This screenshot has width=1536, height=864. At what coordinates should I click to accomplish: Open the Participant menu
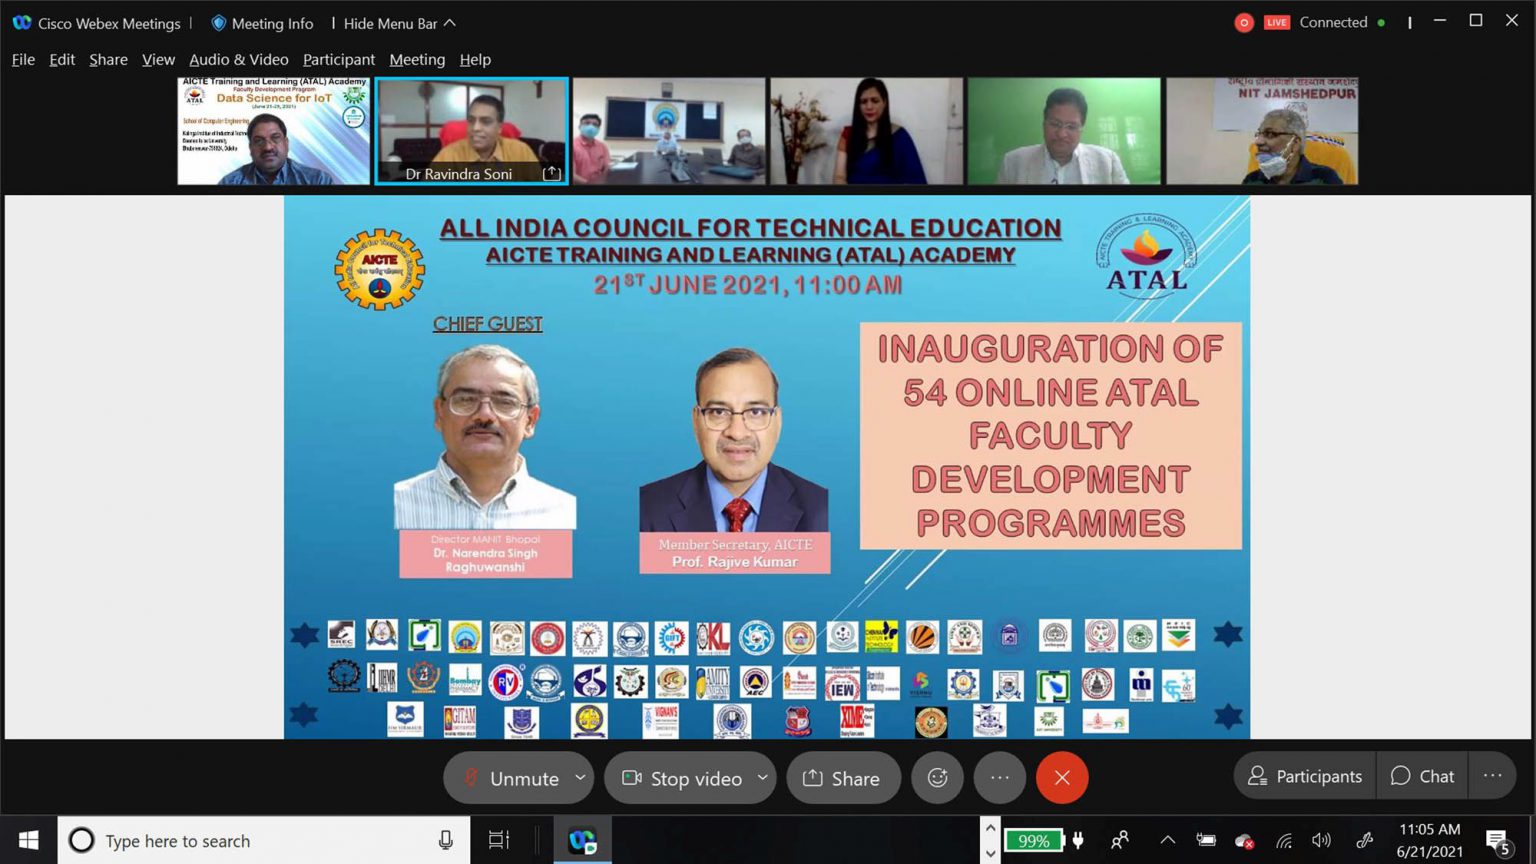[x=338, y=59]
